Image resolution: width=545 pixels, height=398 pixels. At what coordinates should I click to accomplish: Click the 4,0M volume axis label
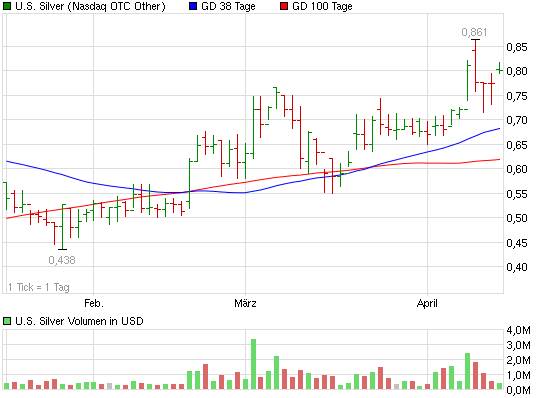pyautogui.click(x=518, y=330)
